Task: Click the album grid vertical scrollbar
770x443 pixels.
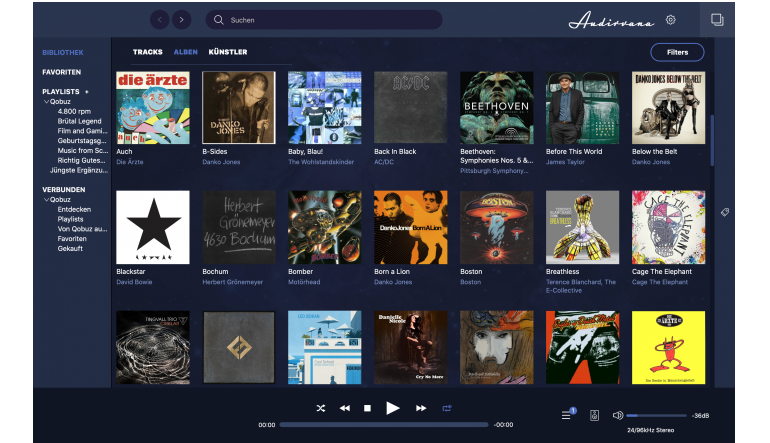Action: (712, 140)
